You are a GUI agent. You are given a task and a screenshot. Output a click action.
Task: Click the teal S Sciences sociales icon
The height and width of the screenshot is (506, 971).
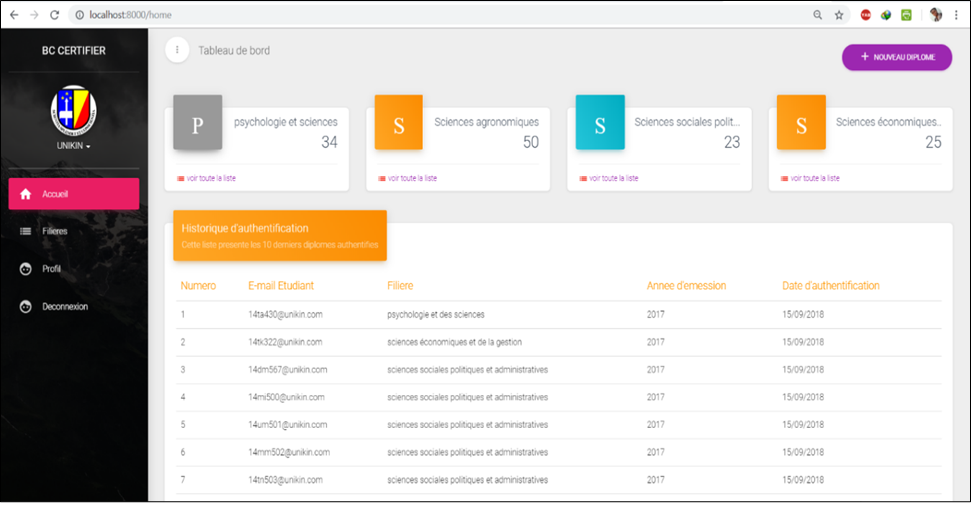coord(600,124)
